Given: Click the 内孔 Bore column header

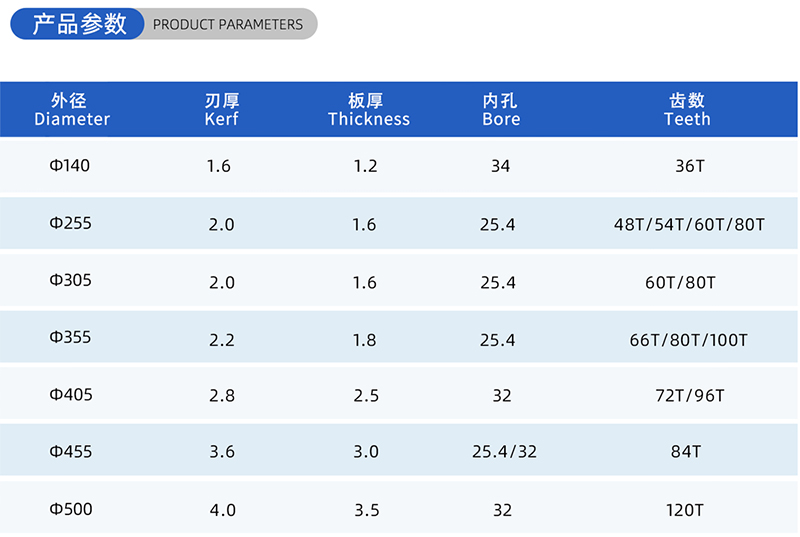Looking at the screenshot, I should click(500, 110).
